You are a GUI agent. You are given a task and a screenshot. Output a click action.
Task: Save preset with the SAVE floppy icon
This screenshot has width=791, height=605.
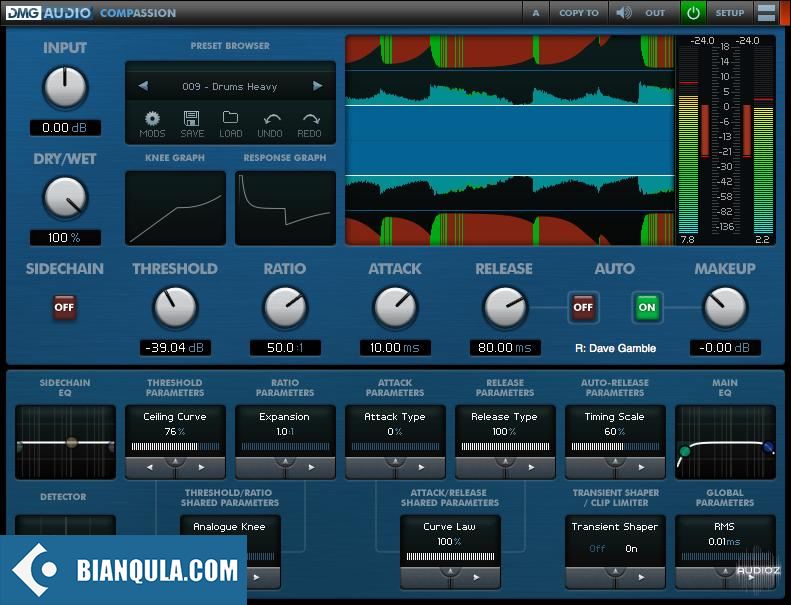pos(192,118)
